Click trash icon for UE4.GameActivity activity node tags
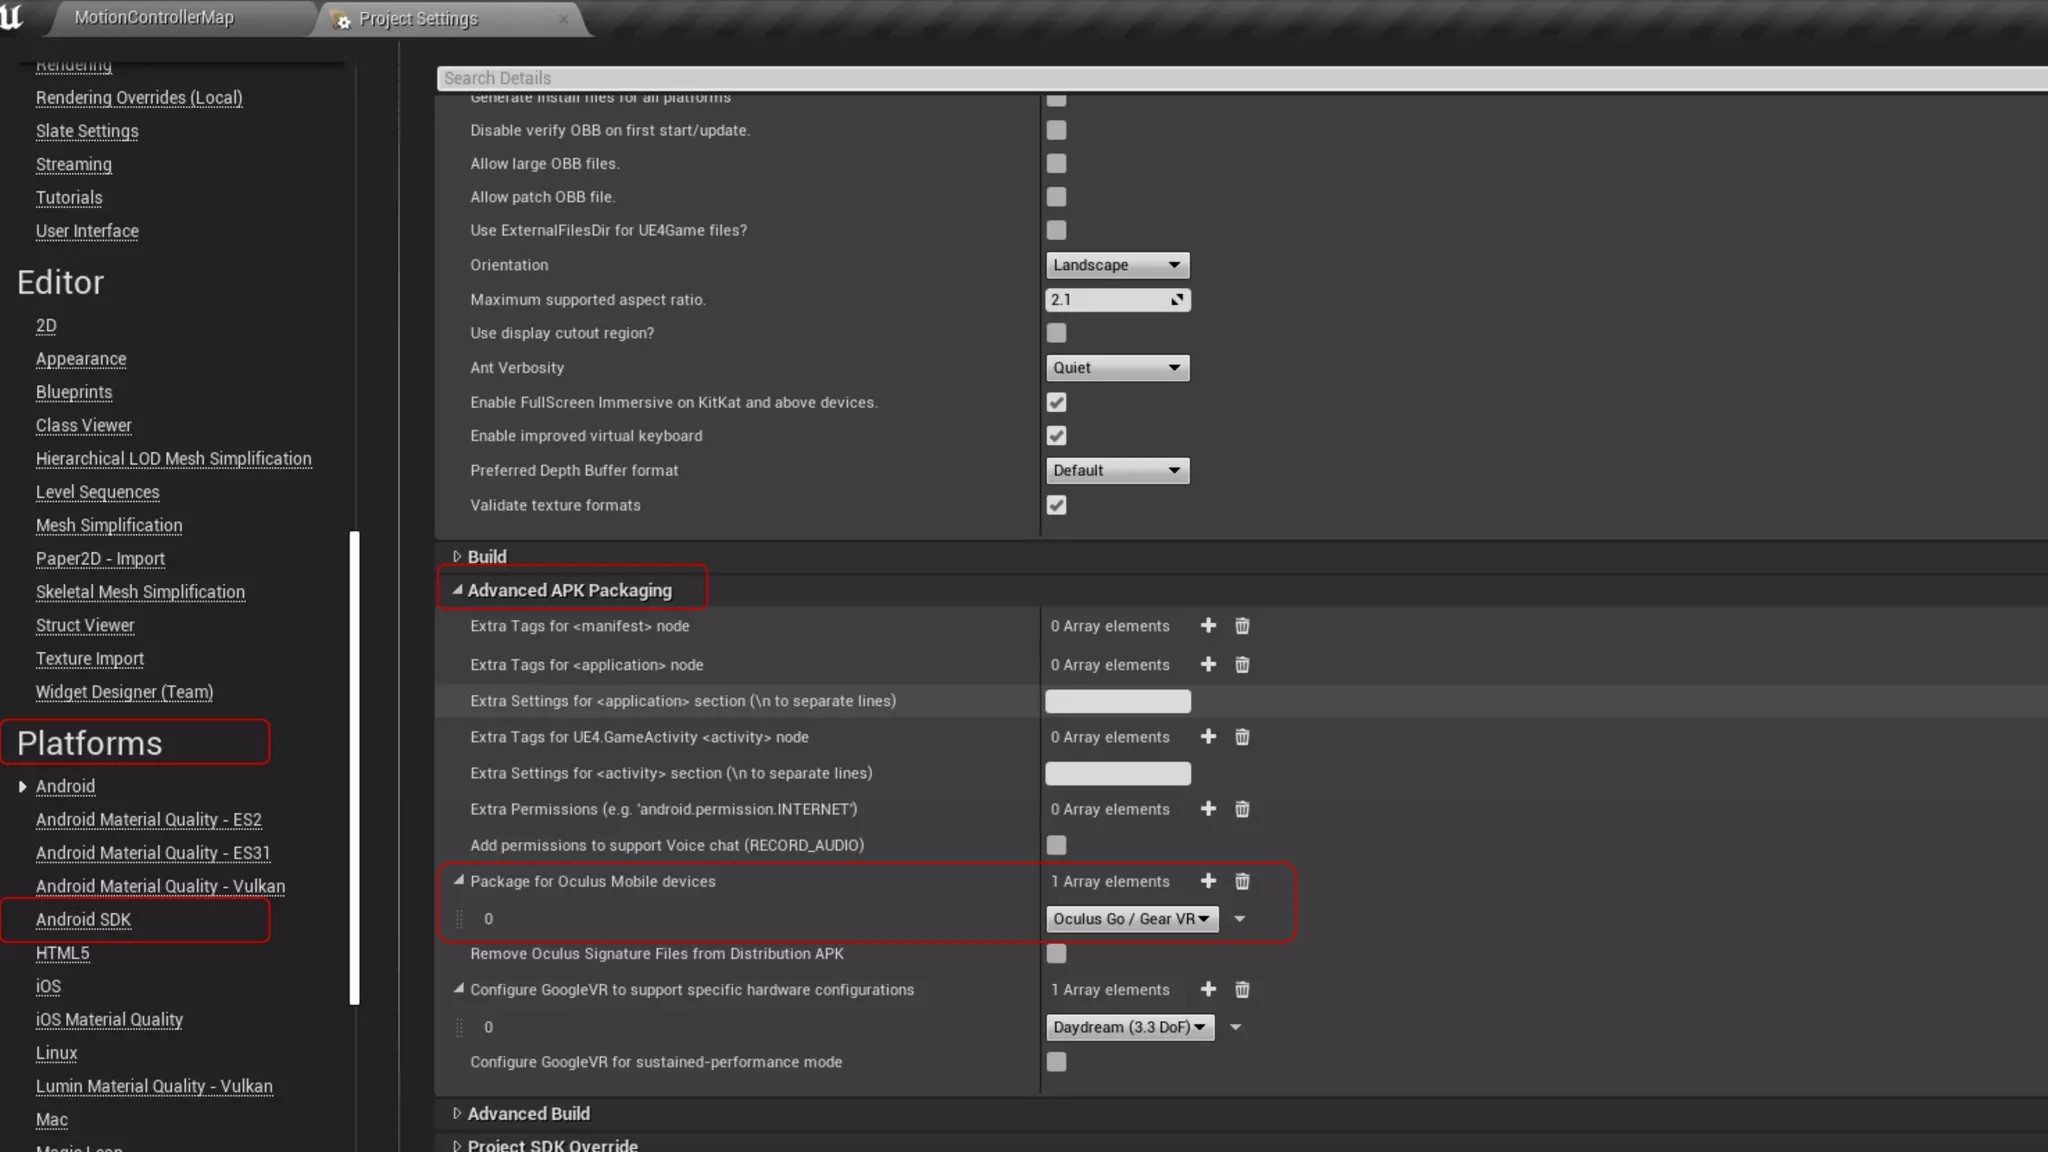This screenshot has height=1152, width=2048. coord(1242,737)
